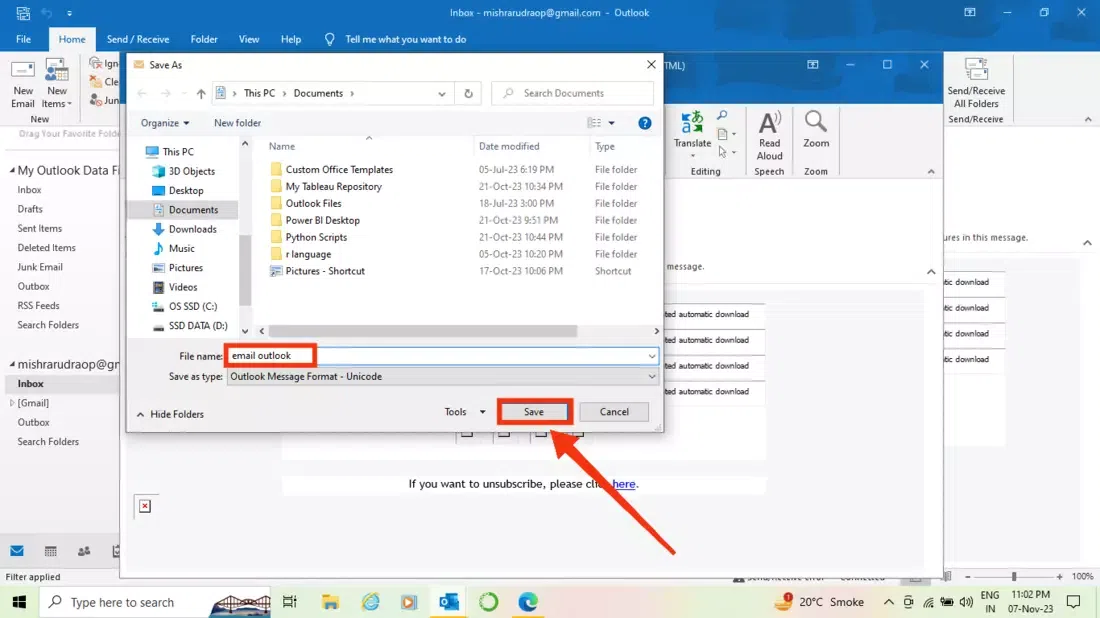The width and height of the screenshot is (1100, 618).
Task: Open the Tools dropdown menu
Action: 464,412
